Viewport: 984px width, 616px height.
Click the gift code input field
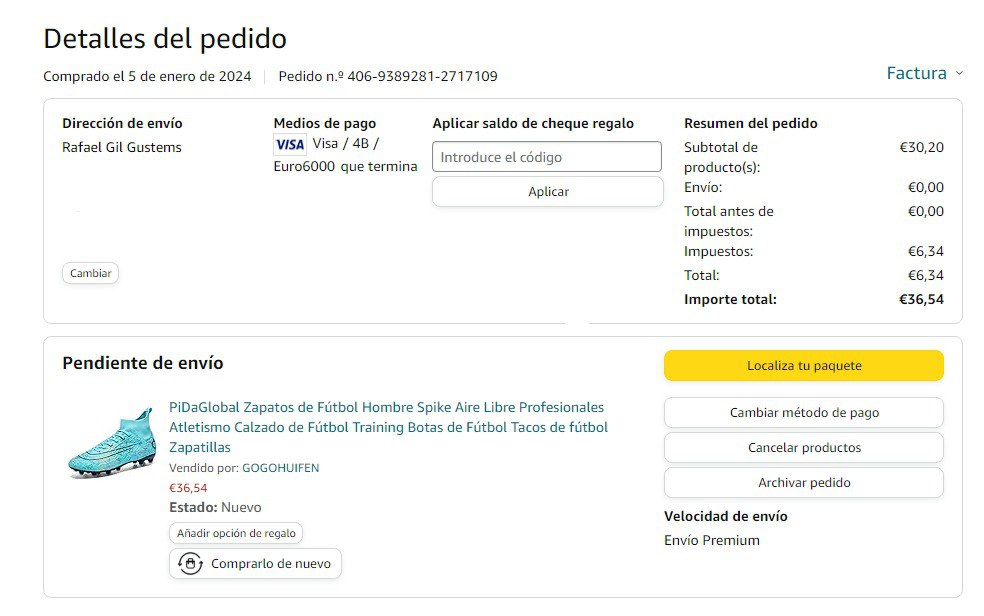pyautogui.click(x=547, y=157)
